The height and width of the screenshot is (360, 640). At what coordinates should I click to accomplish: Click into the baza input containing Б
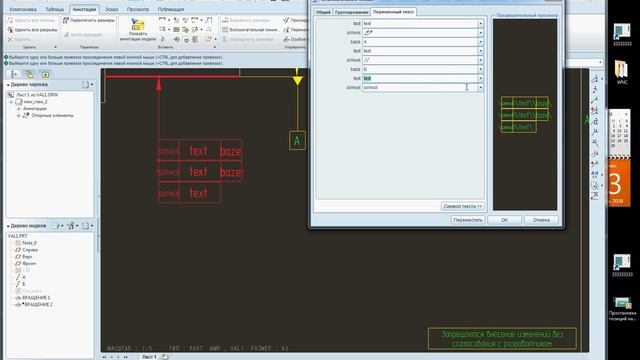[420, 69]
